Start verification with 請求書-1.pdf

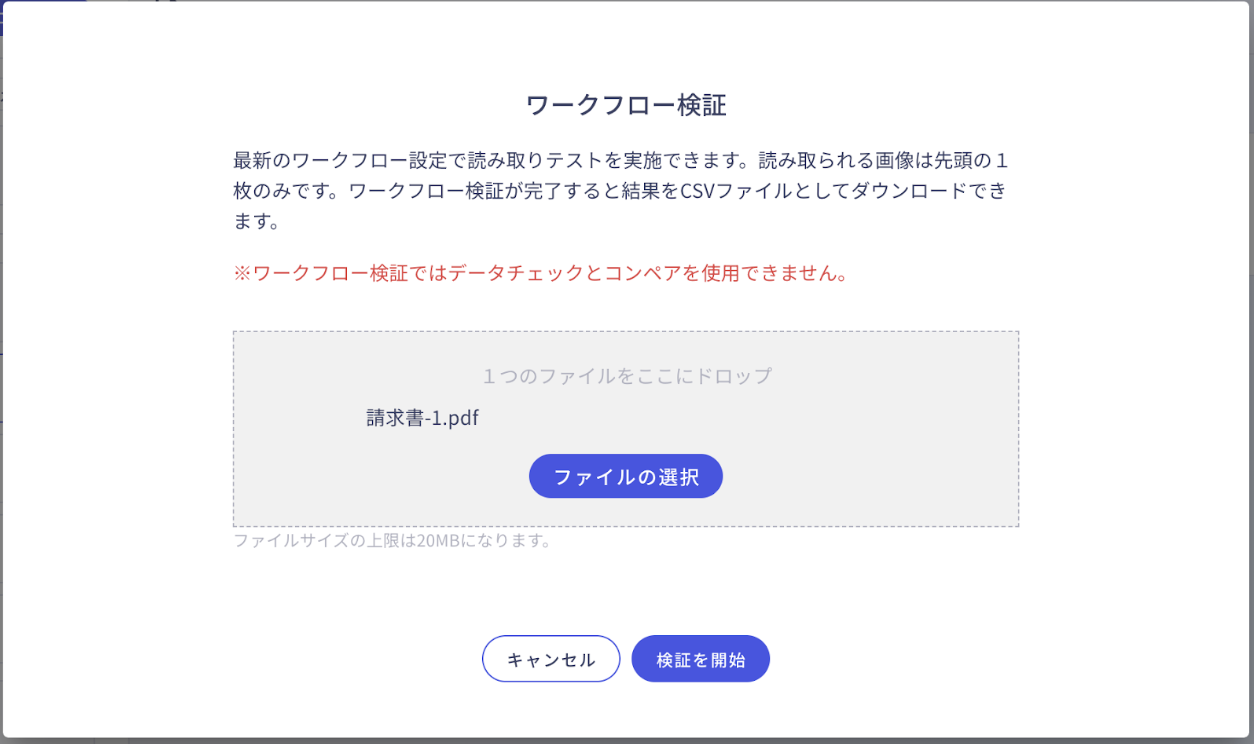click(700, 658)
